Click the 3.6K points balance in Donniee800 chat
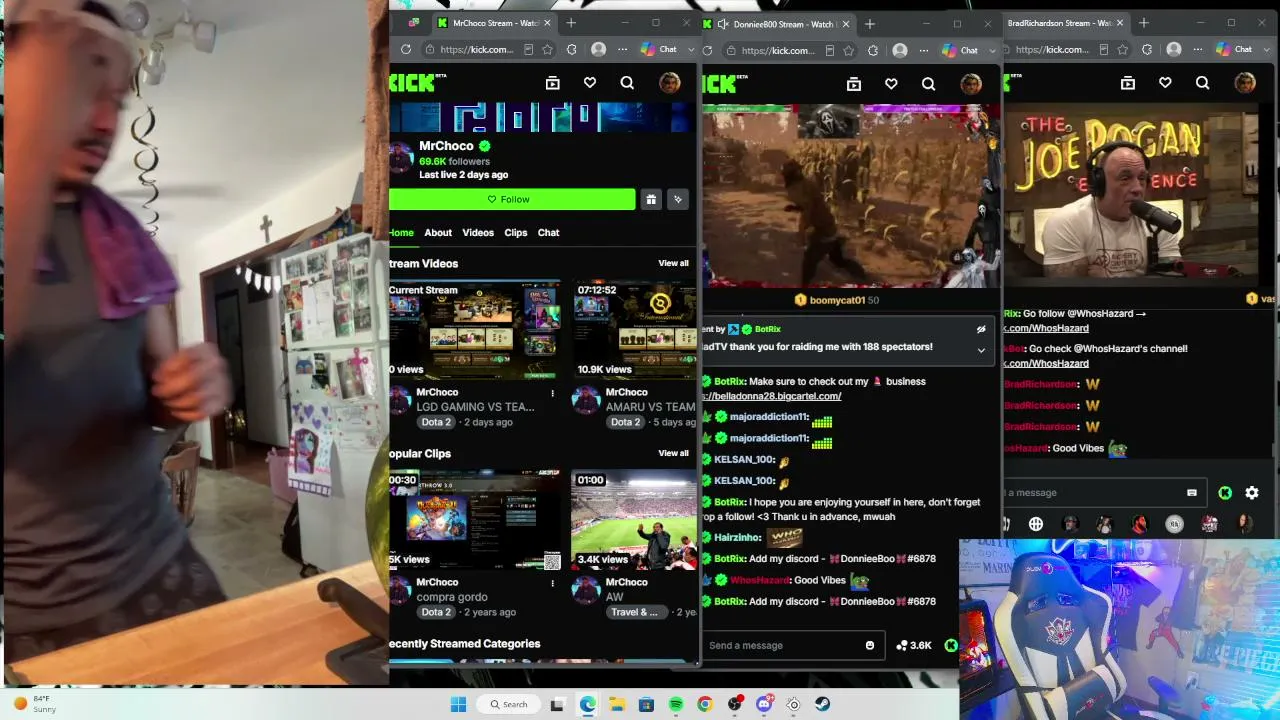This screenshot has width=1280, height=720. [x=913, y=645]
